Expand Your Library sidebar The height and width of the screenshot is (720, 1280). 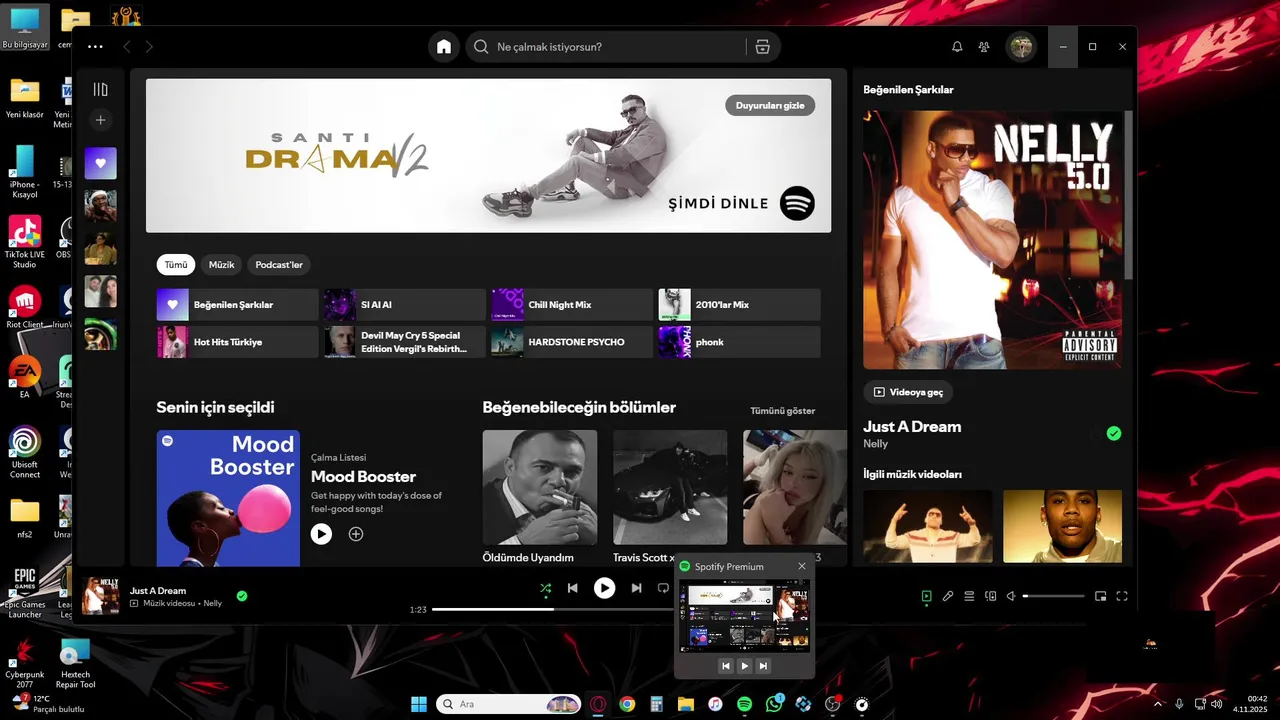(x=100, y=89)
